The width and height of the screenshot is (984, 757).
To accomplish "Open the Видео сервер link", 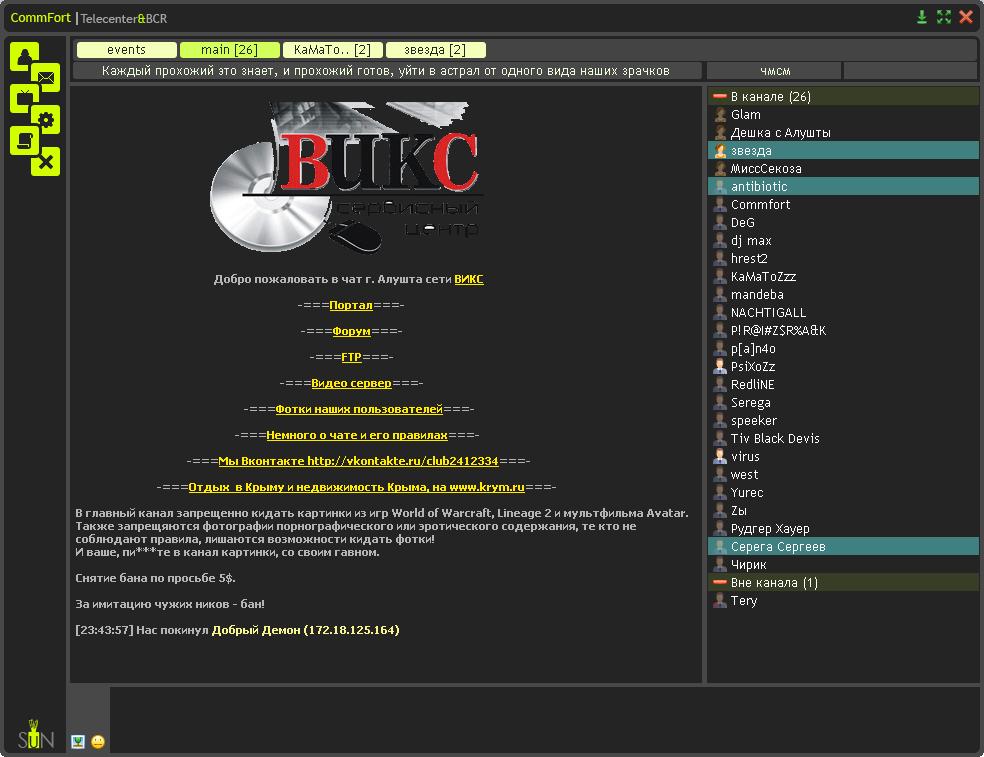I will [351, 383].
